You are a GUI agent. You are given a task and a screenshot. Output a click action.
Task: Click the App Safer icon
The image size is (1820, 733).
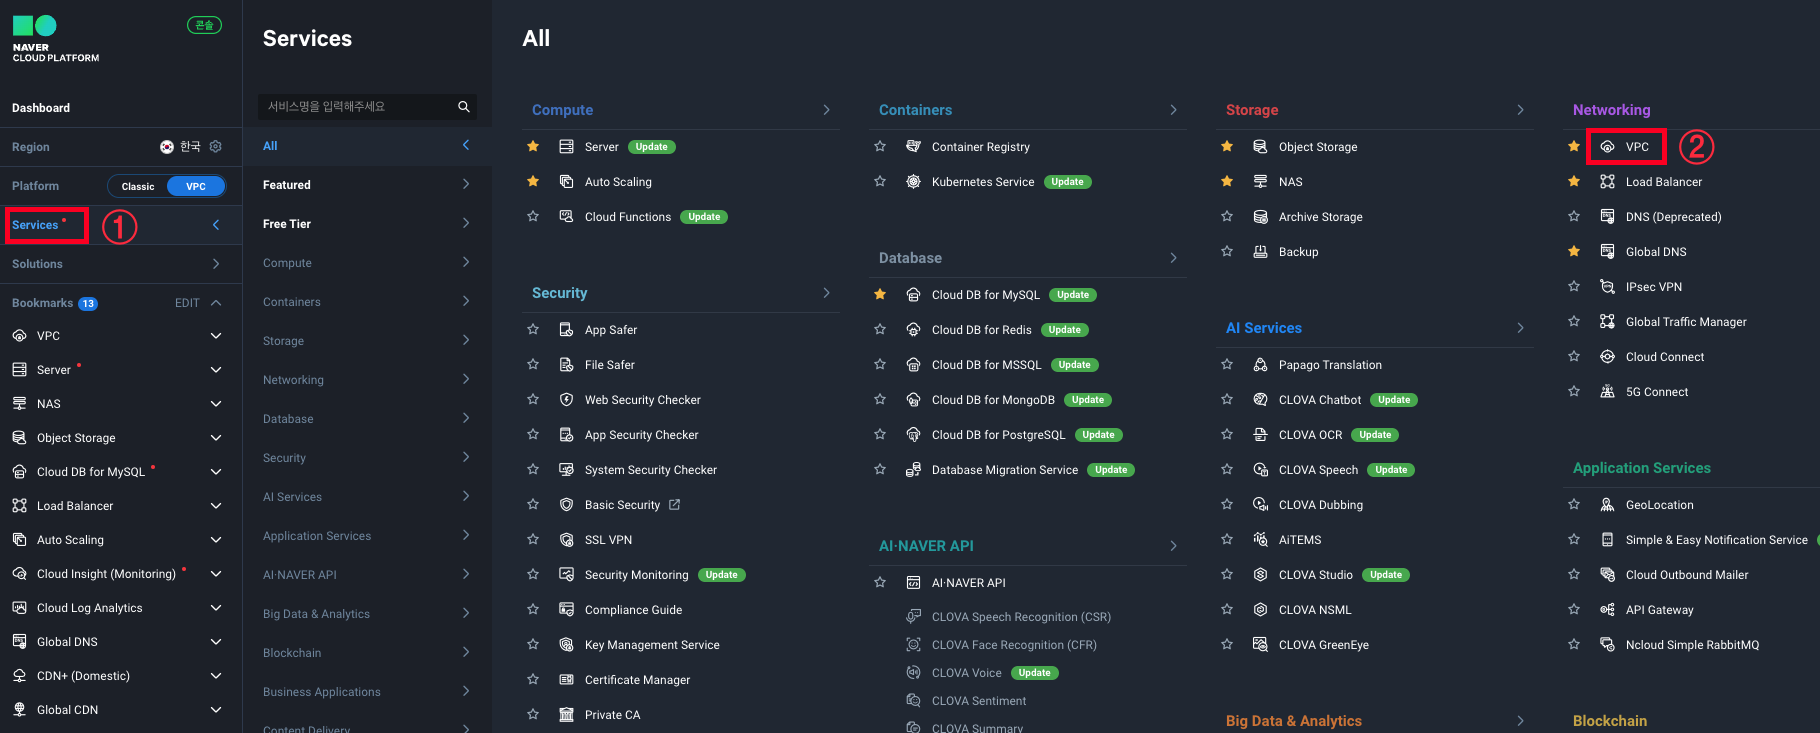(566, 330)
